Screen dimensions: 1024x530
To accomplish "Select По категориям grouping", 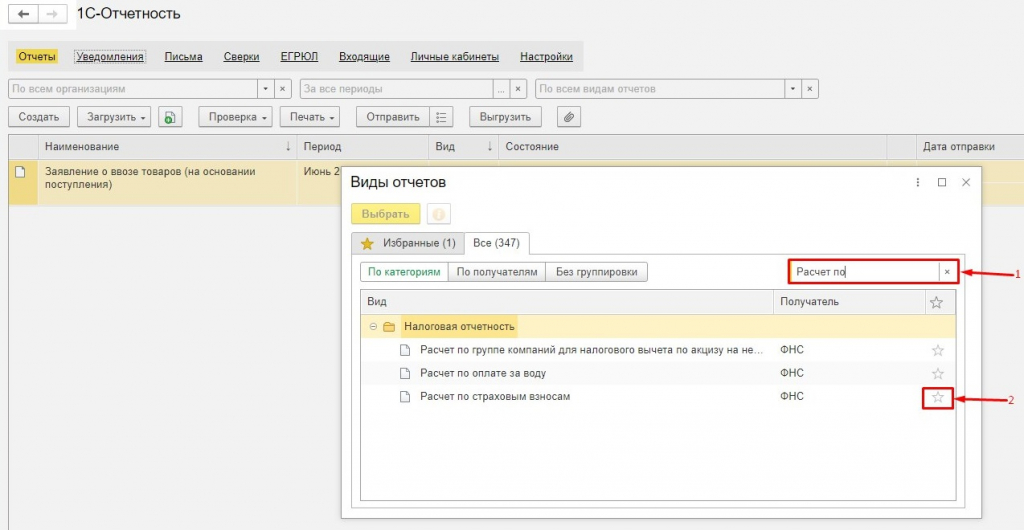I will [404, 272].
